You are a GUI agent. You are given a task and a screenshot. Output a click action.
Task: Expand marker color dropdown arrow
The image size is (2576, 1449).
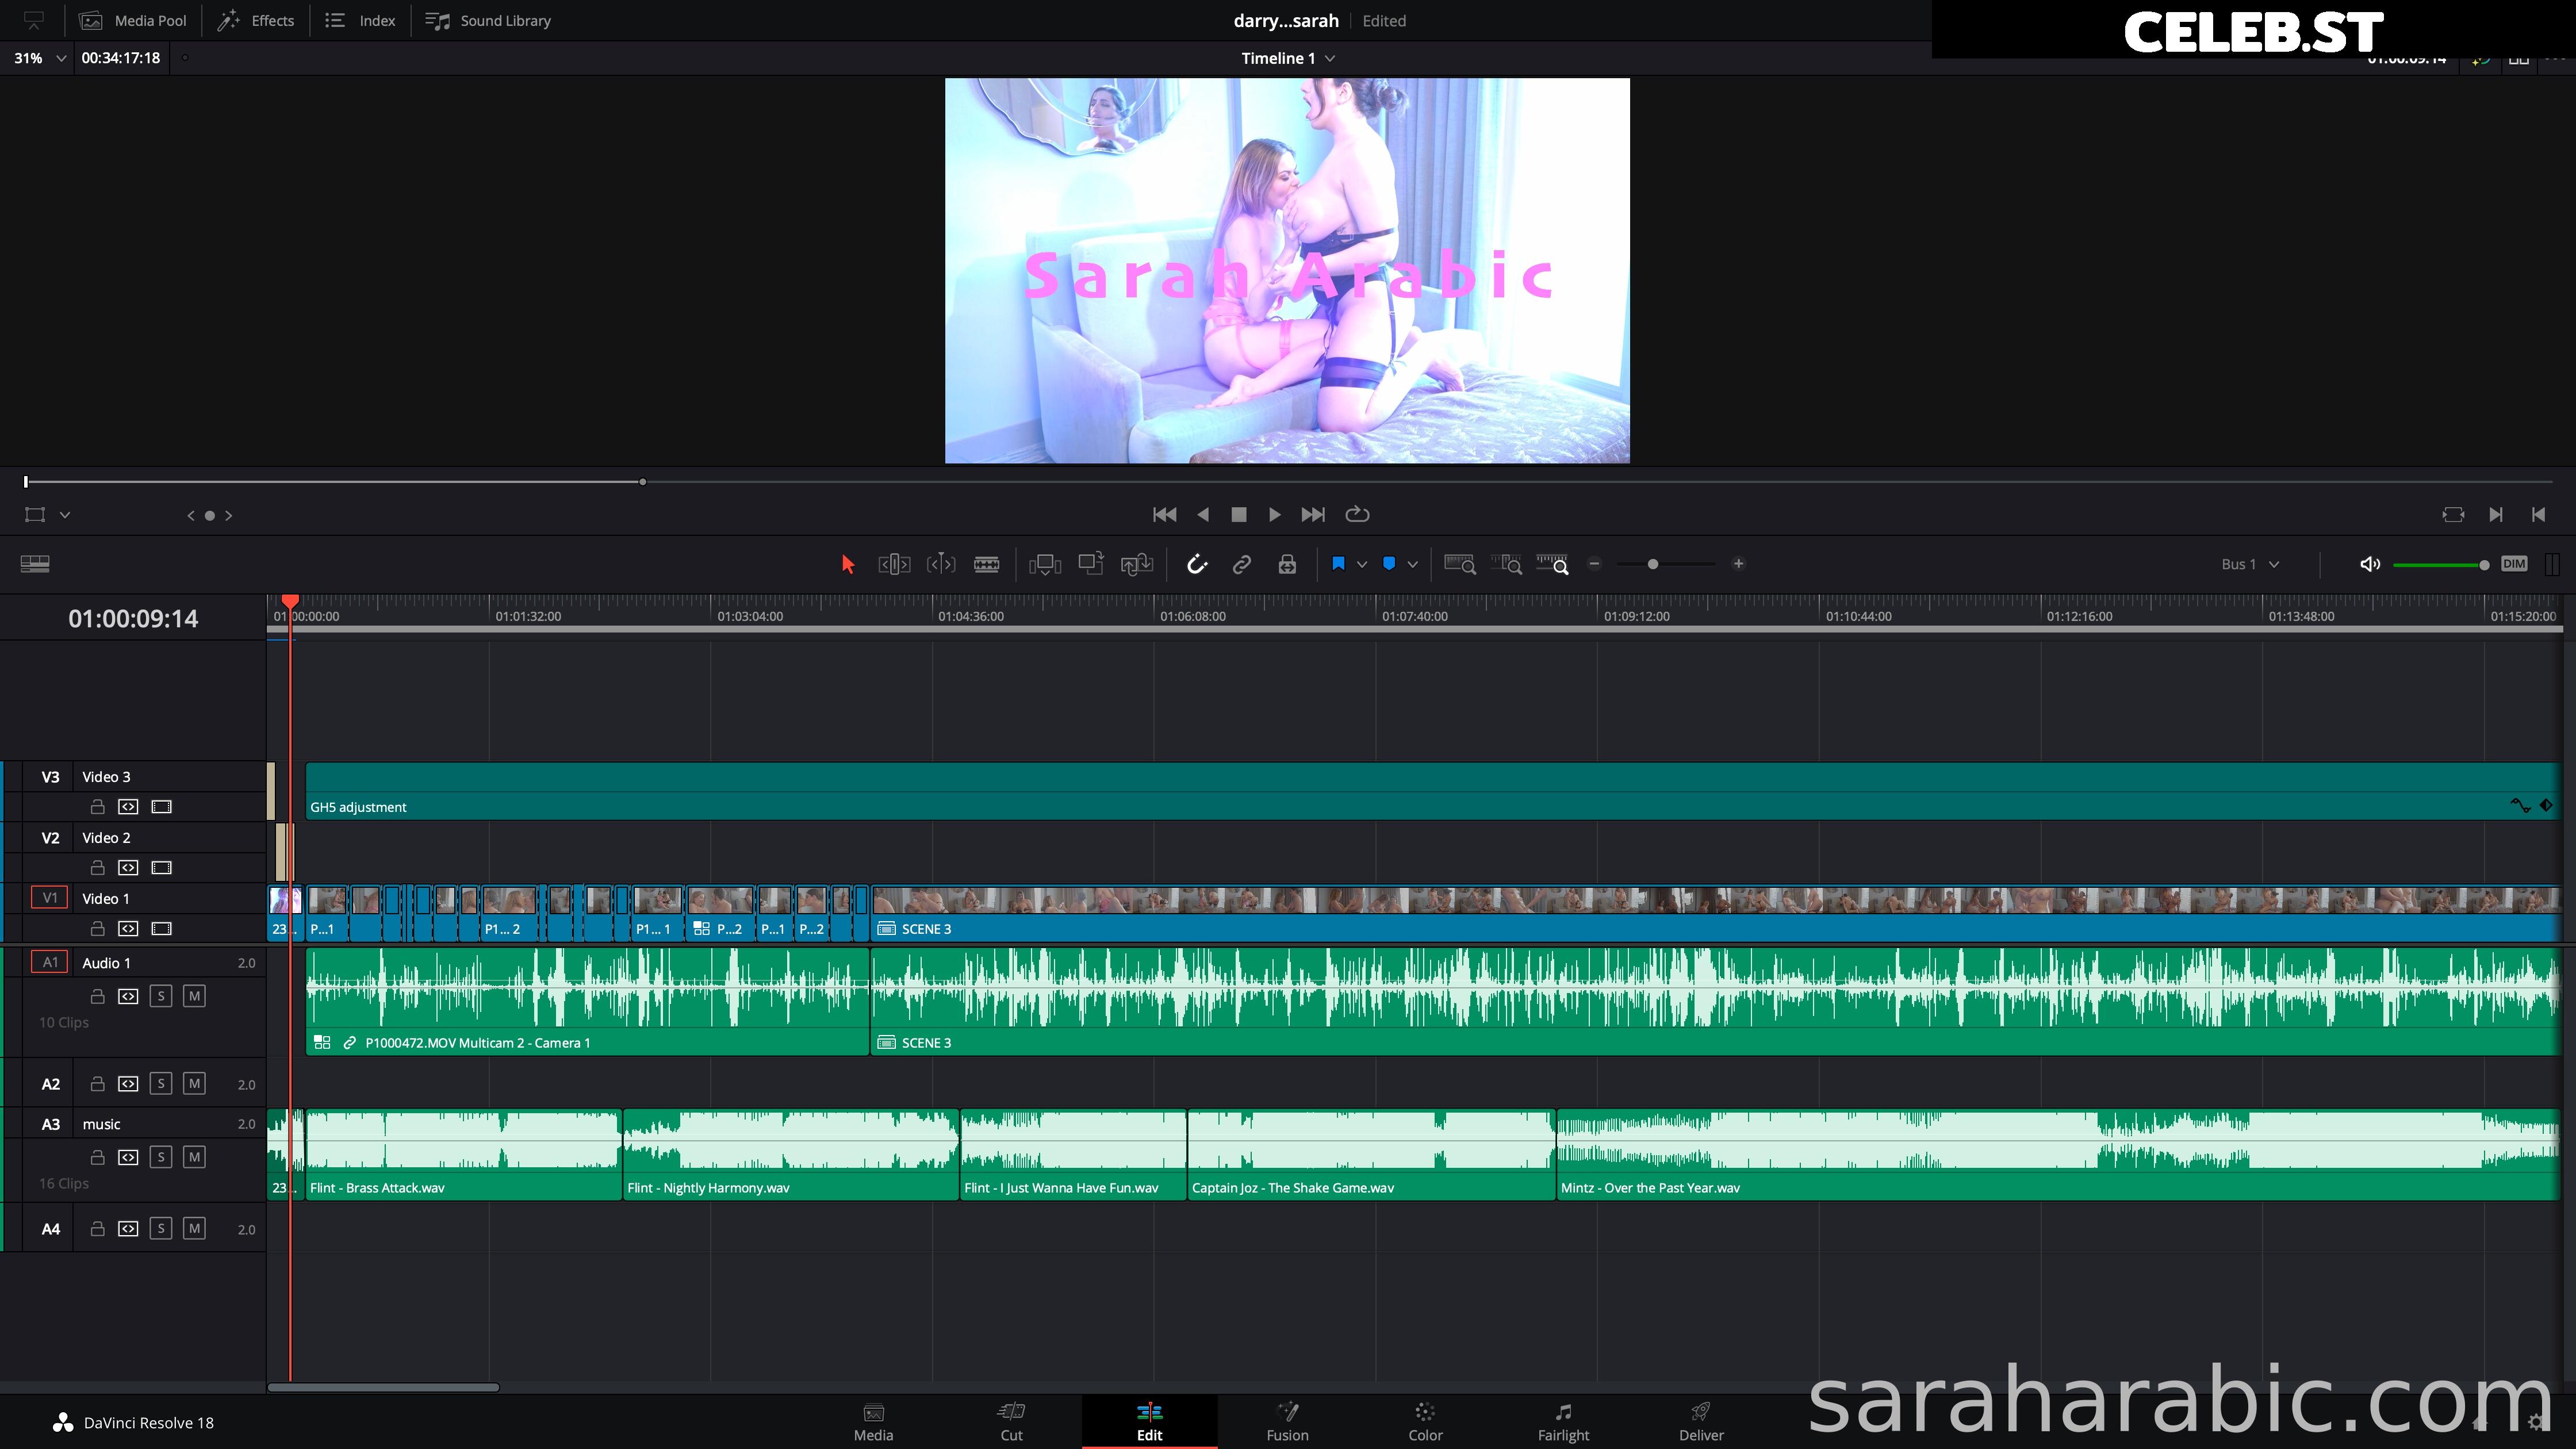pos(1412,565)
